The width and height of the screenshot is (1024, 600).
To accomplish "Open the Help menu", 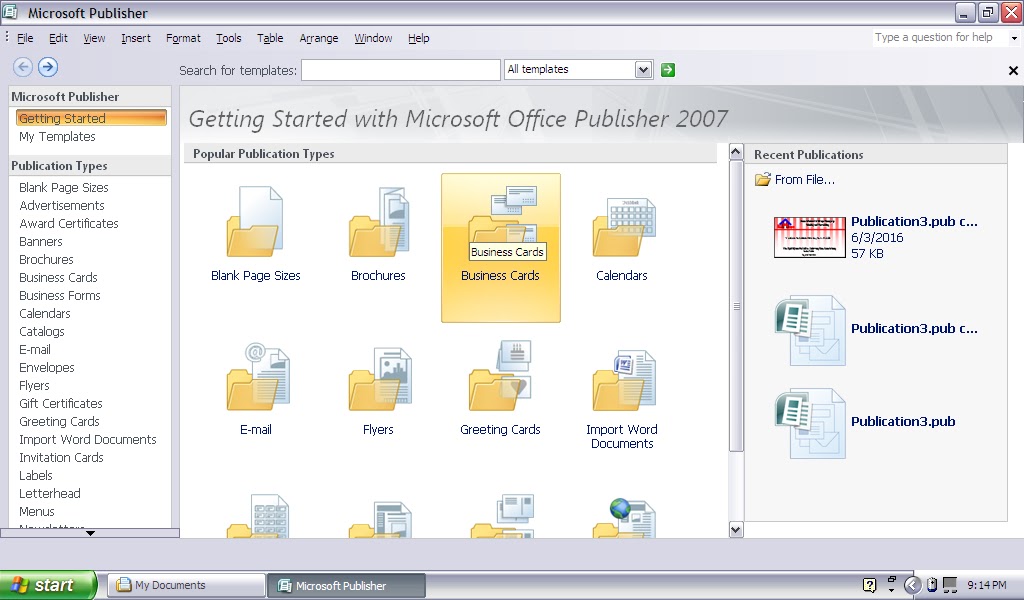I will [419, 38].
